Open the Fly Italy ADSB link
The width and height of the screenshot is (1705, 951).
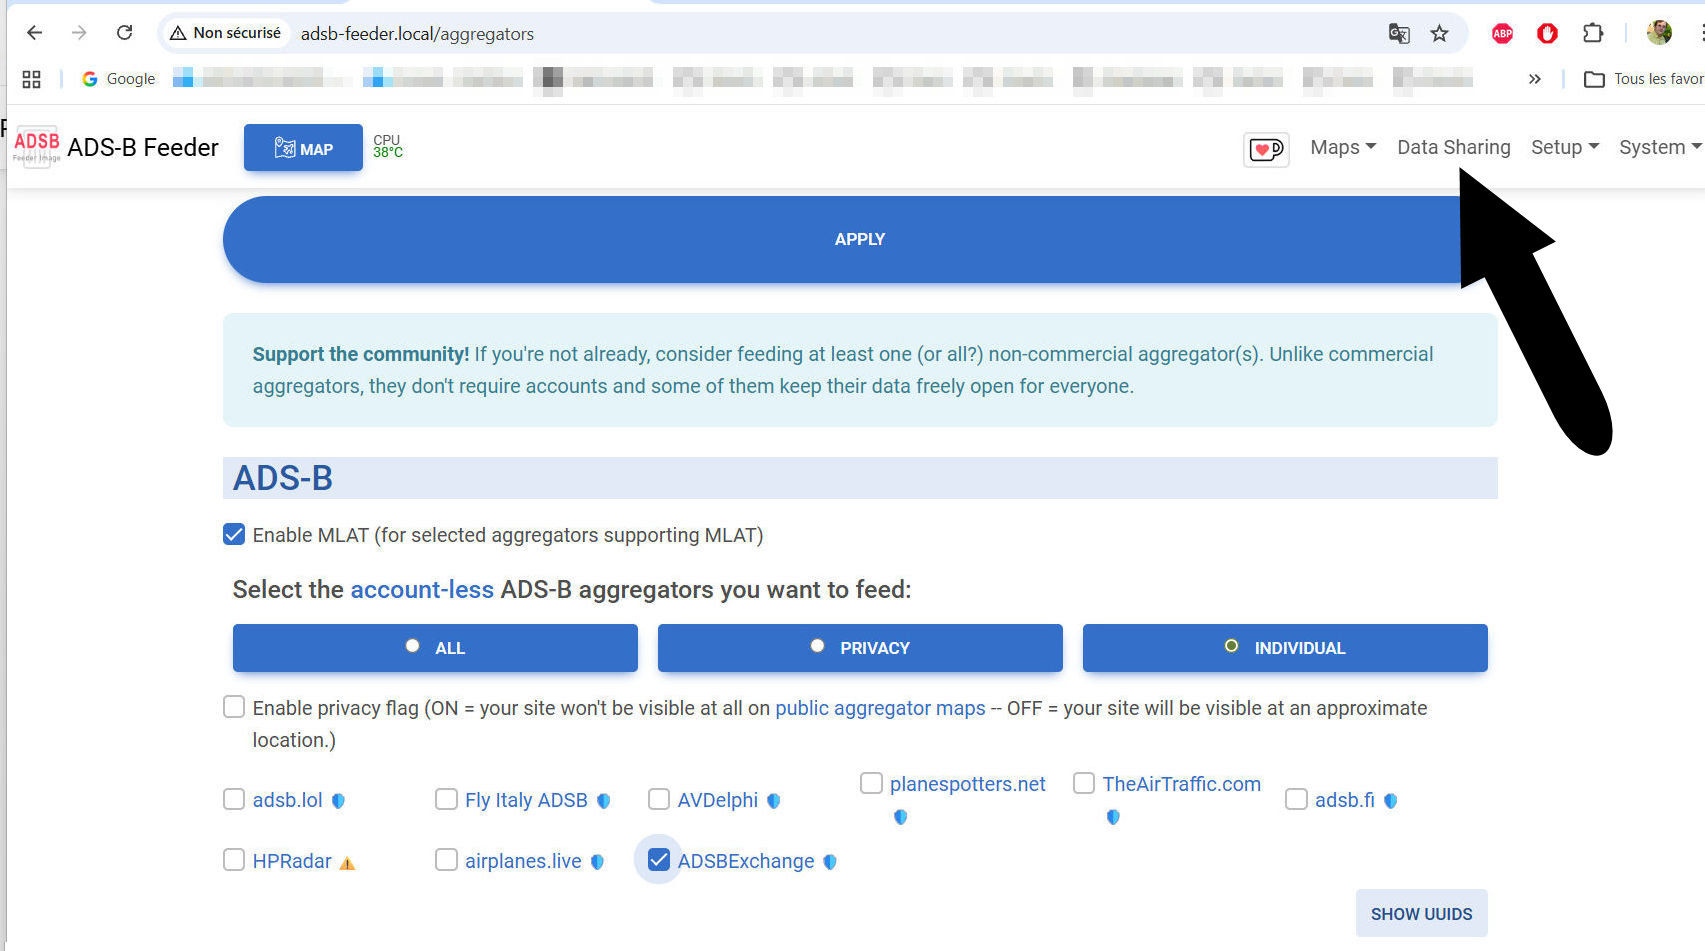(526, 800)
